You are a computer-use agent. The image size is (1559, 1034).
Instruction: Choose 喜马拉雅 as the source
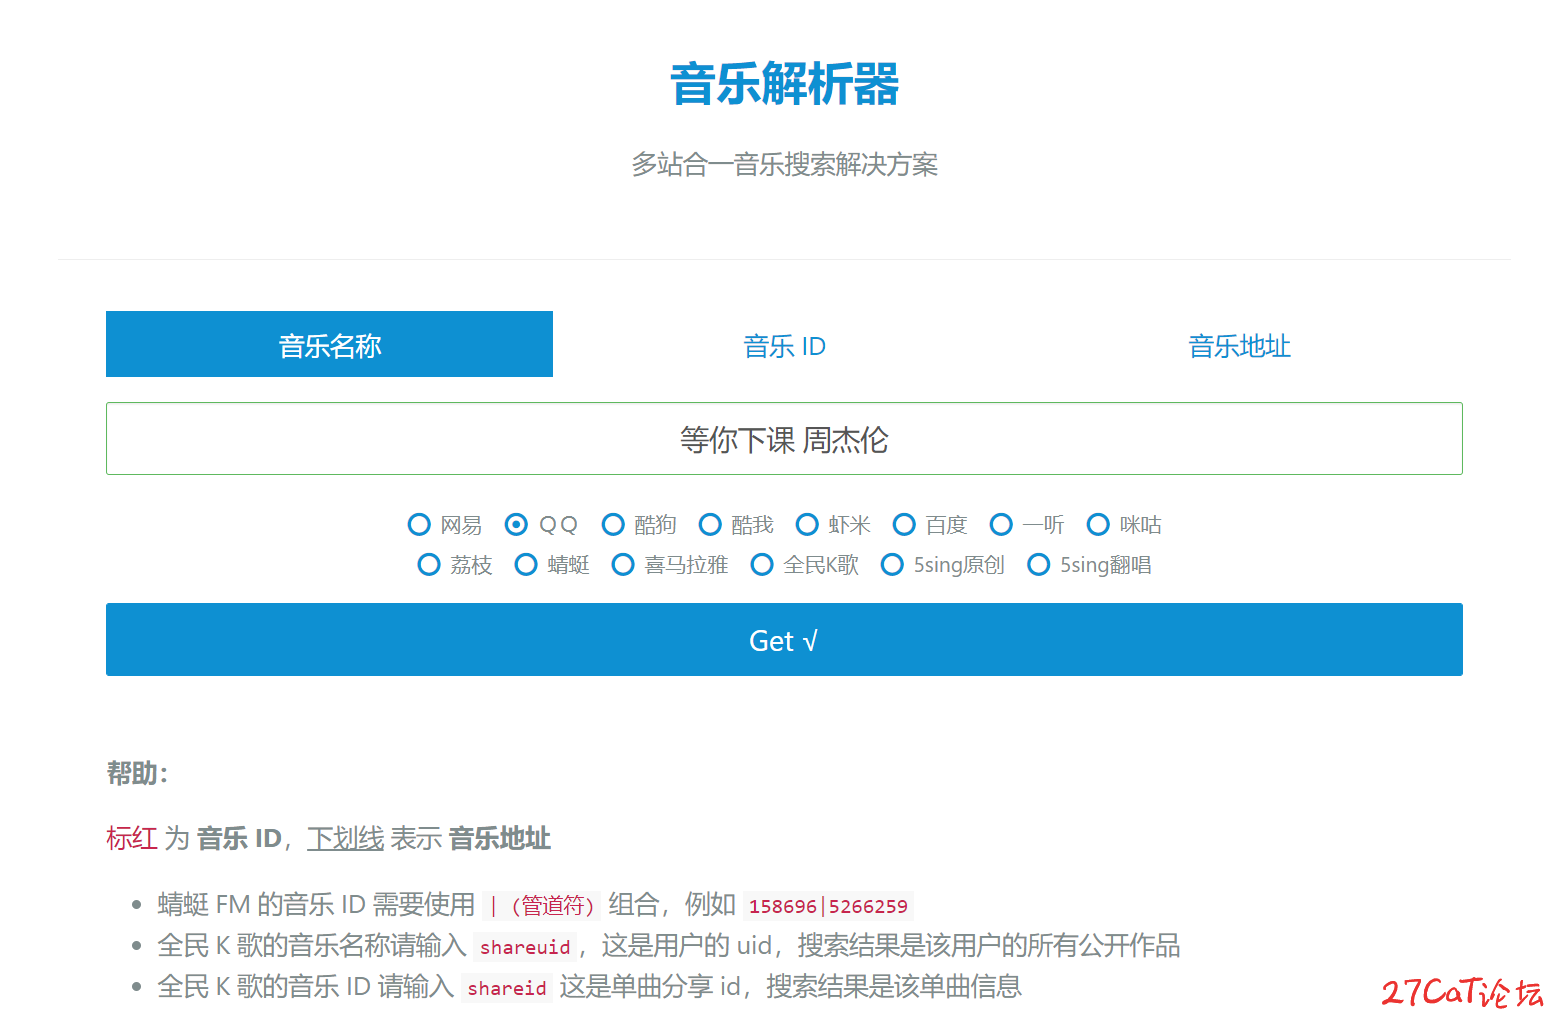tap(623, 564)
